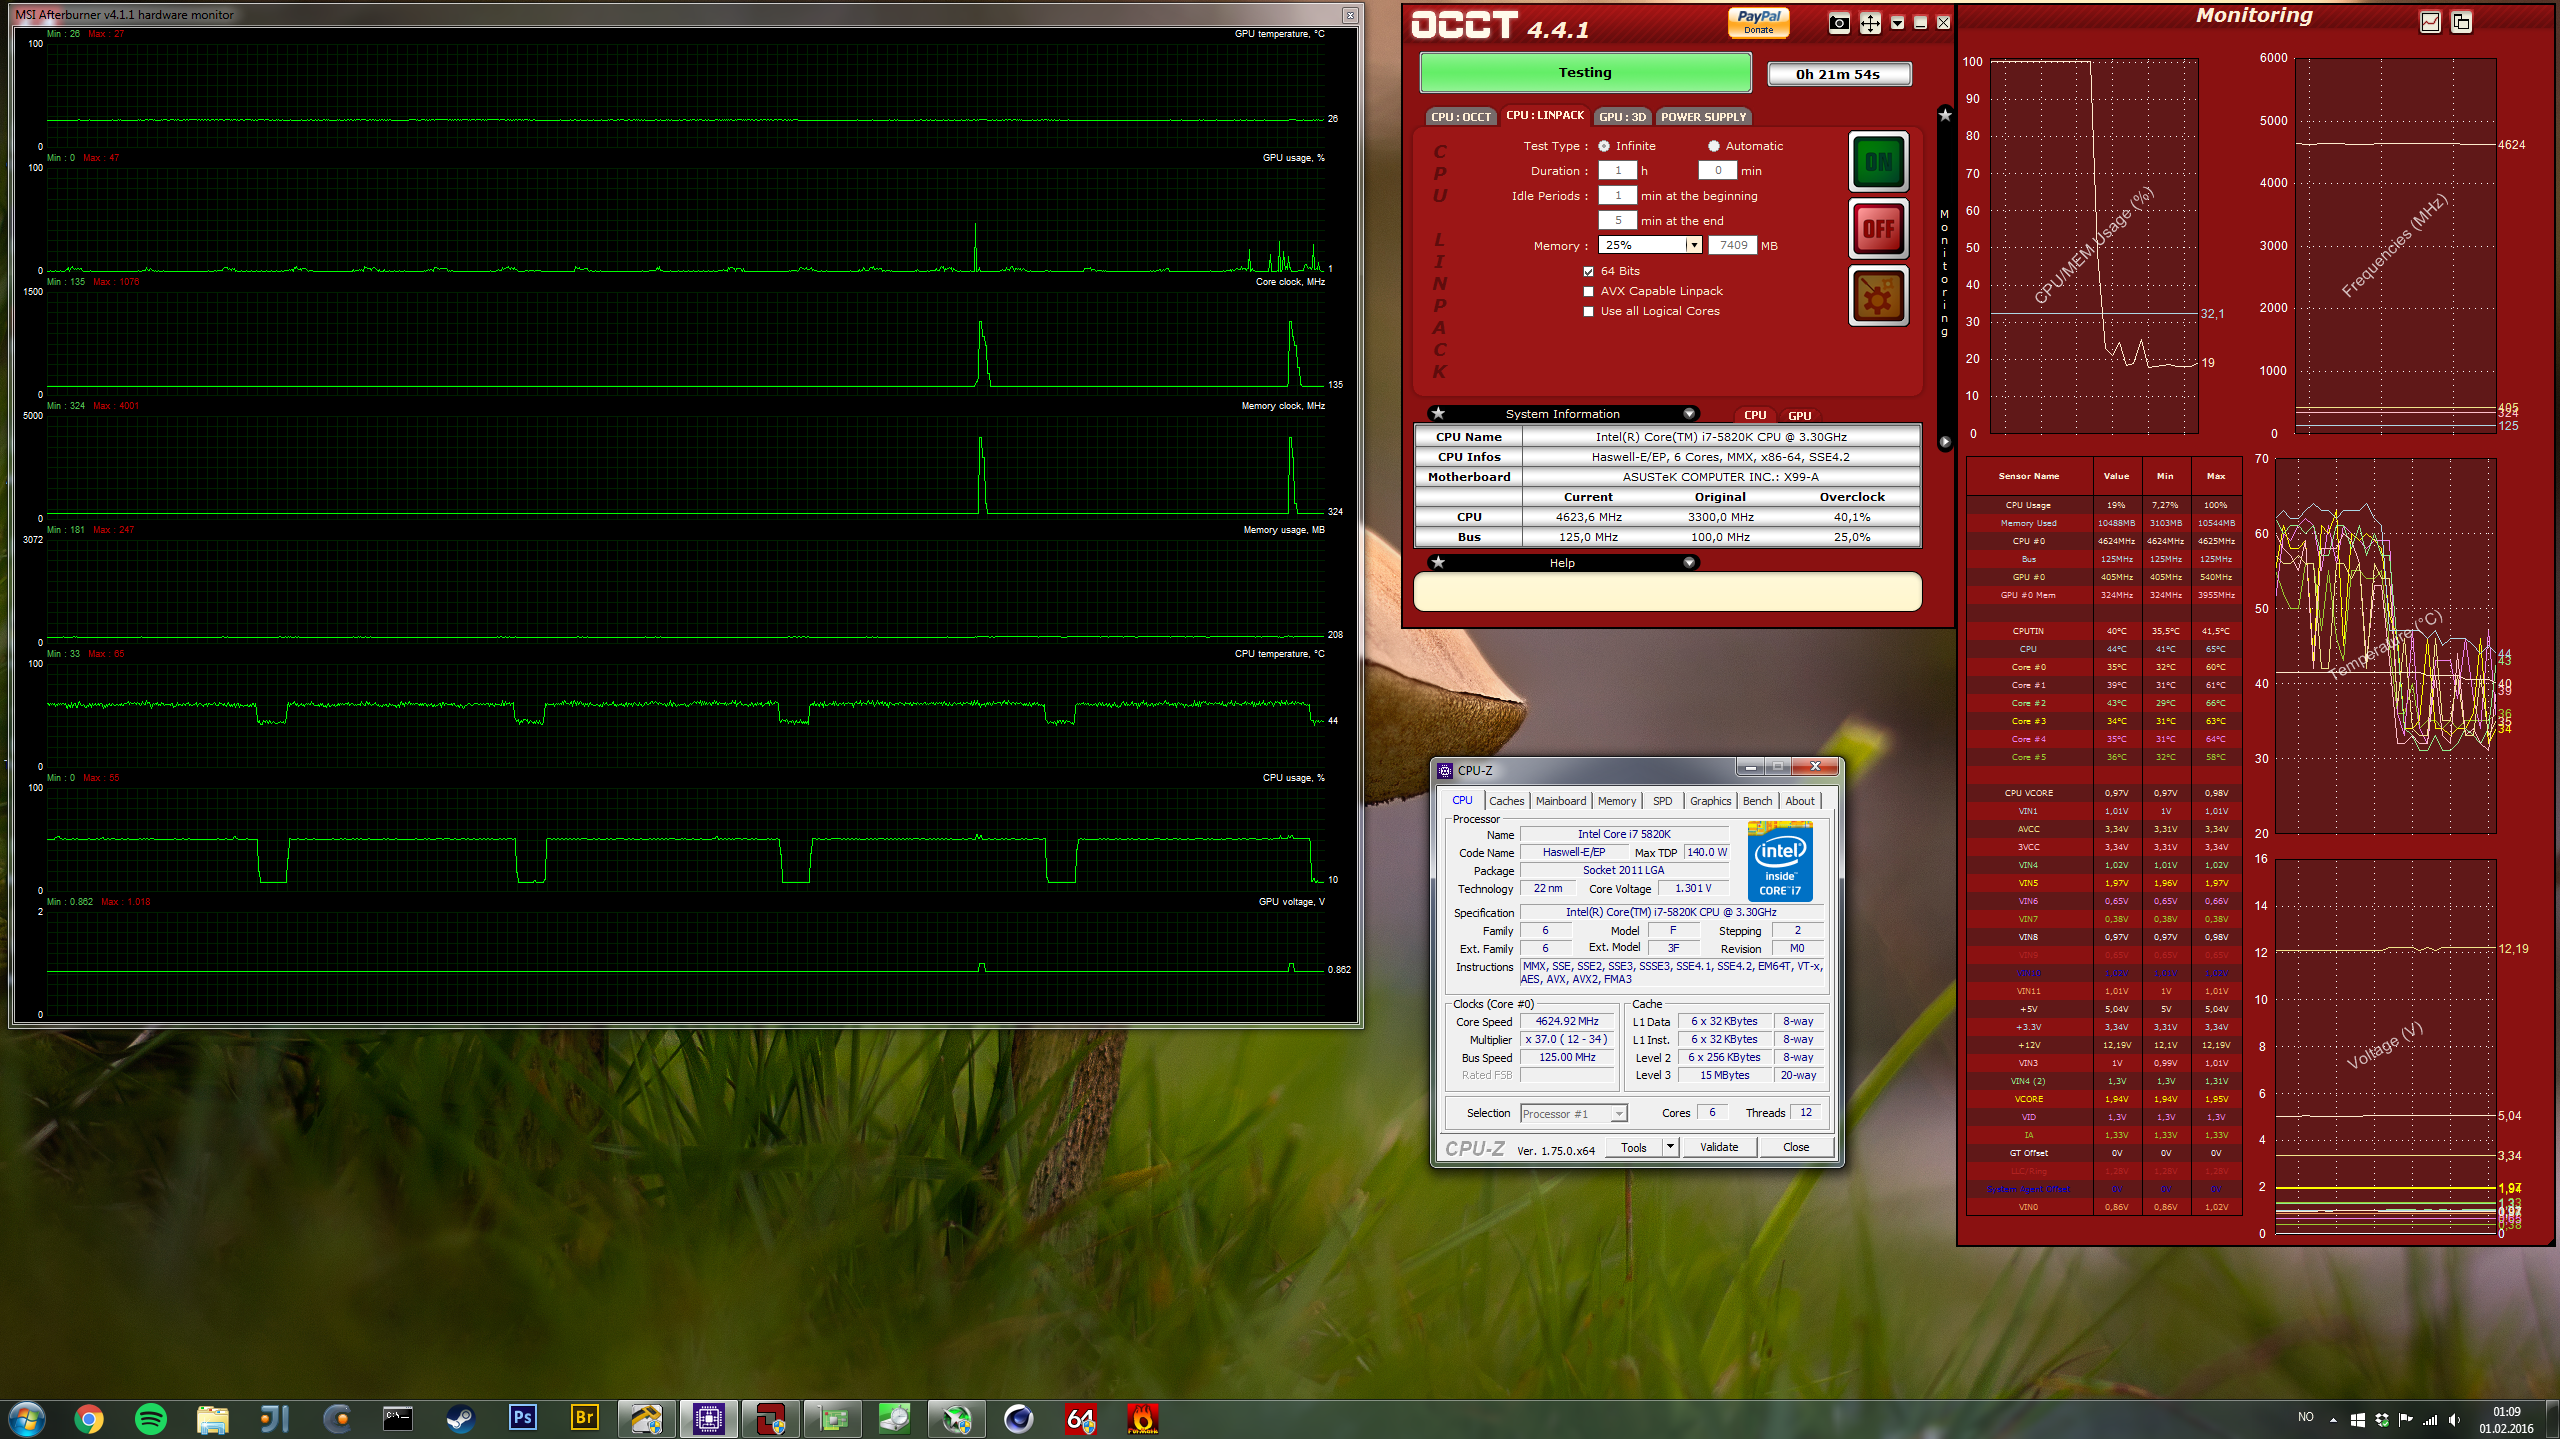Screen dimensions: 2560x1439
Task: Switch System Information to GPU tab
Action: (x=1799, y=416)
